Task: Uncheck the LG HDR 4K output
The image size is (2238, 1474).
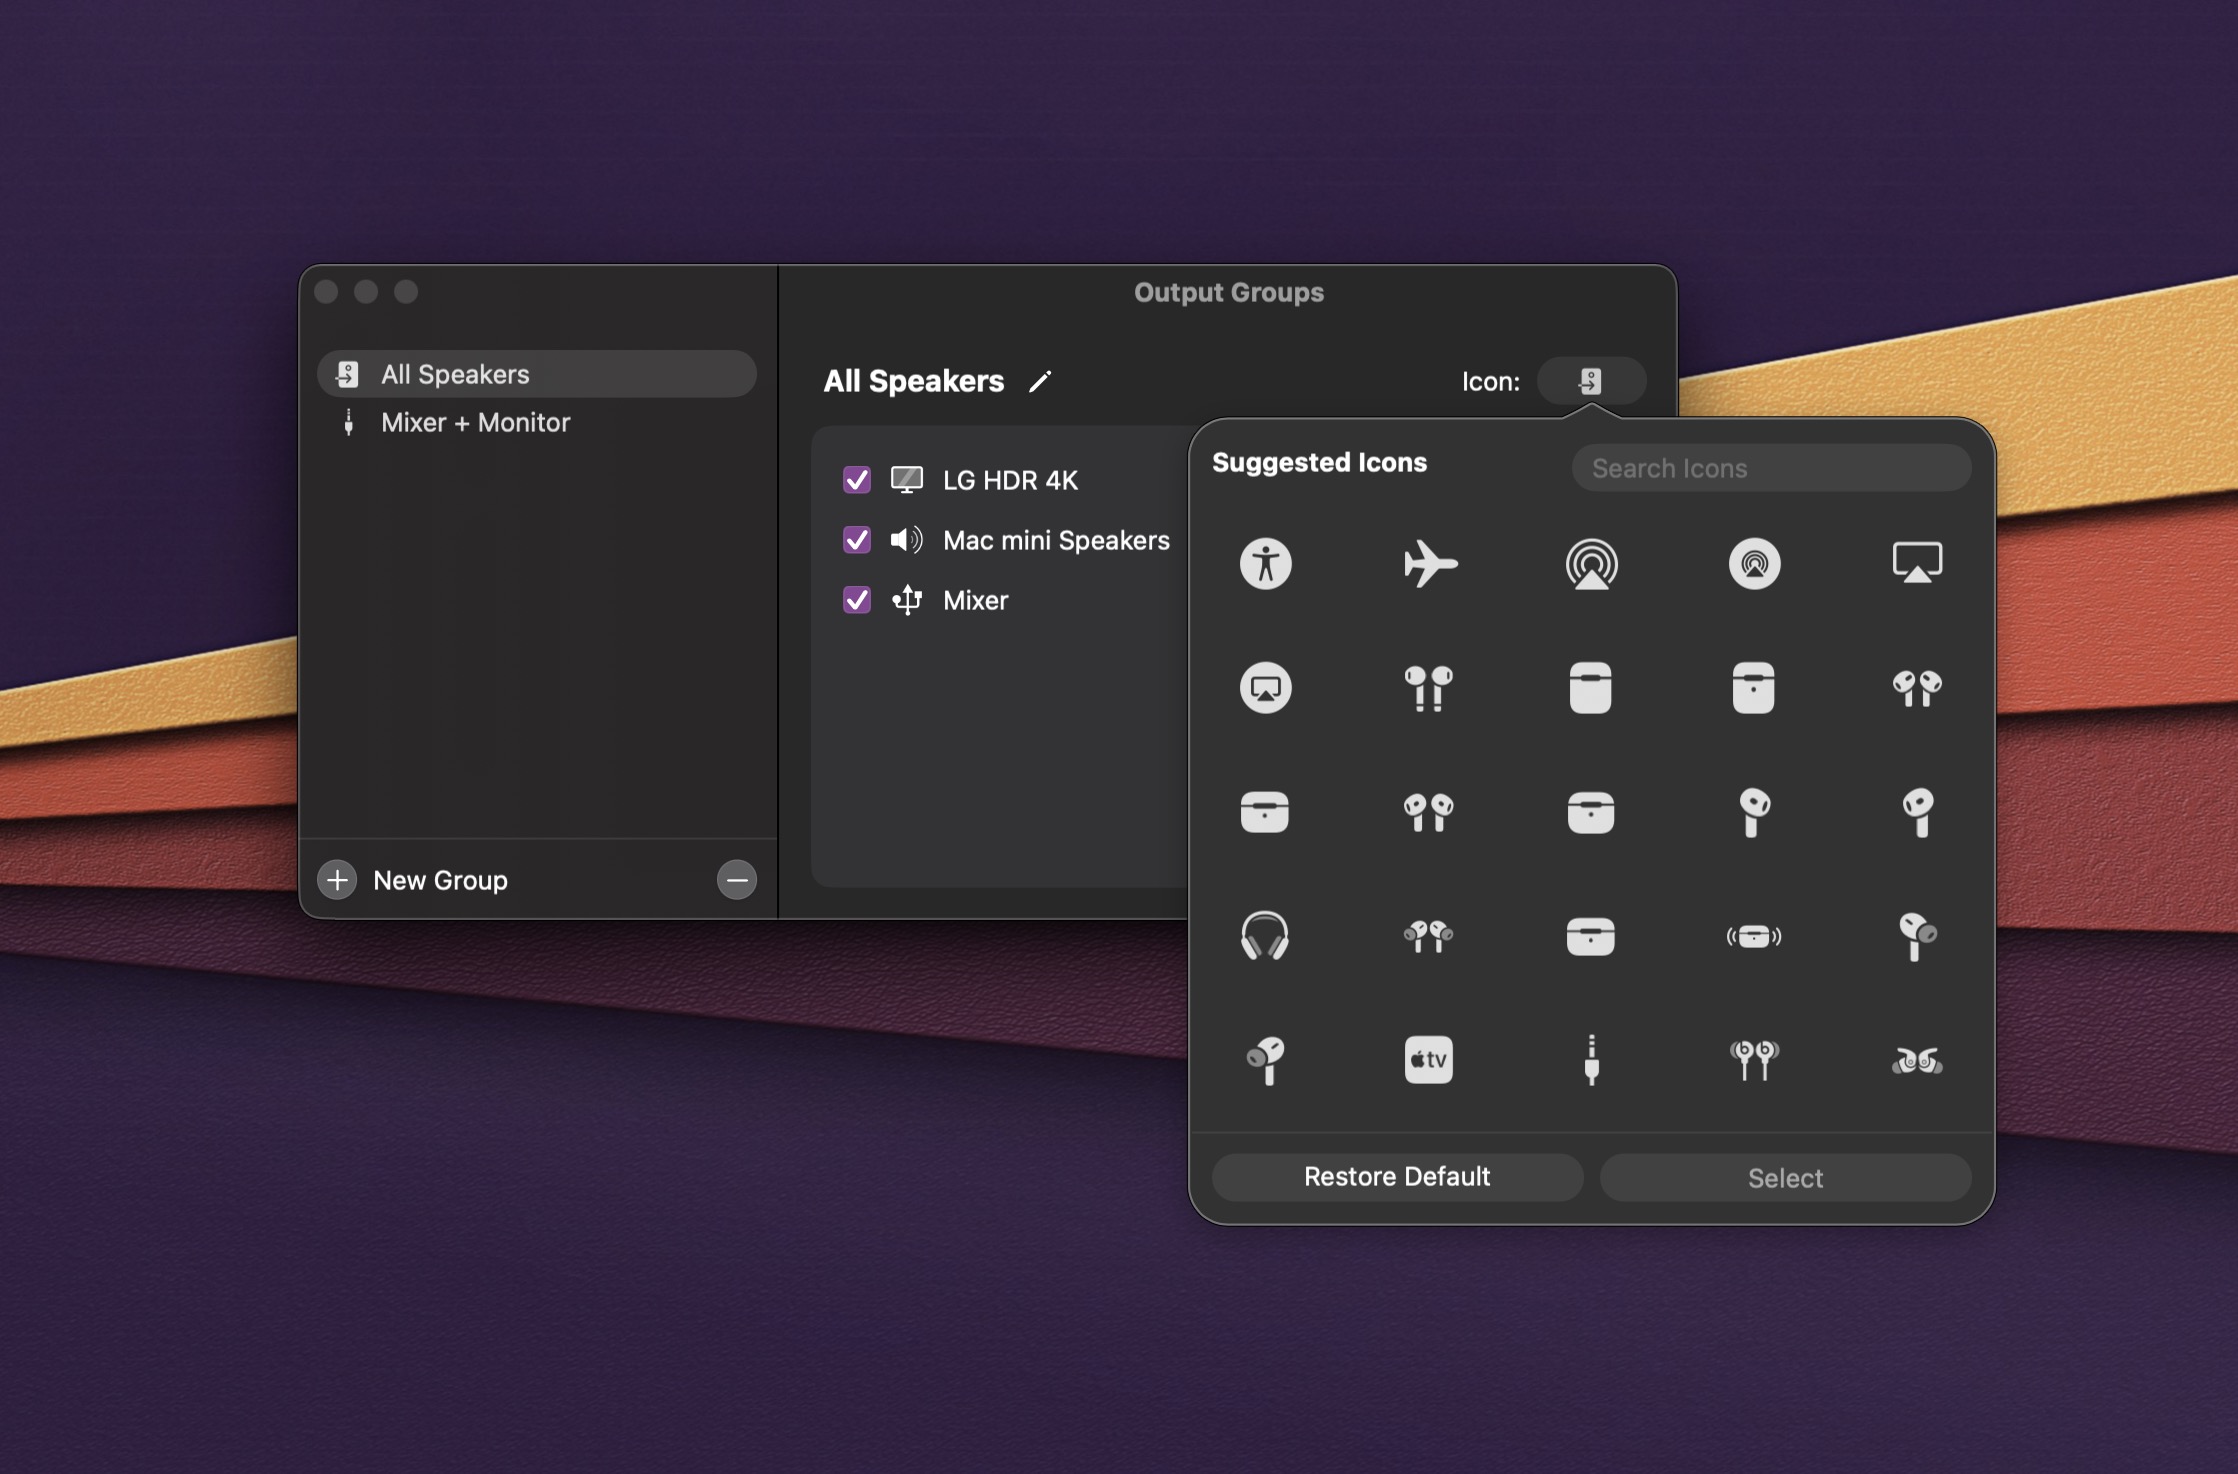Action: [x=857, y=480]
